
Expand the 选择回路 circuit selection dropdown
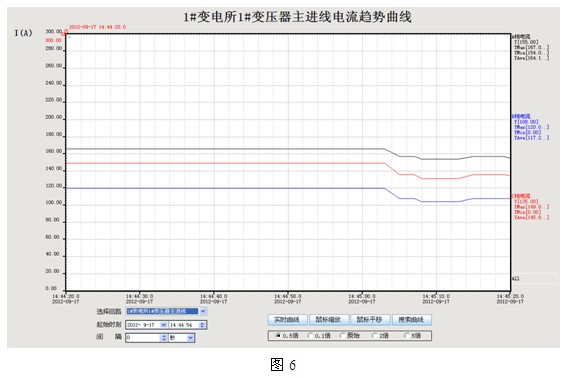click(203, 311)
